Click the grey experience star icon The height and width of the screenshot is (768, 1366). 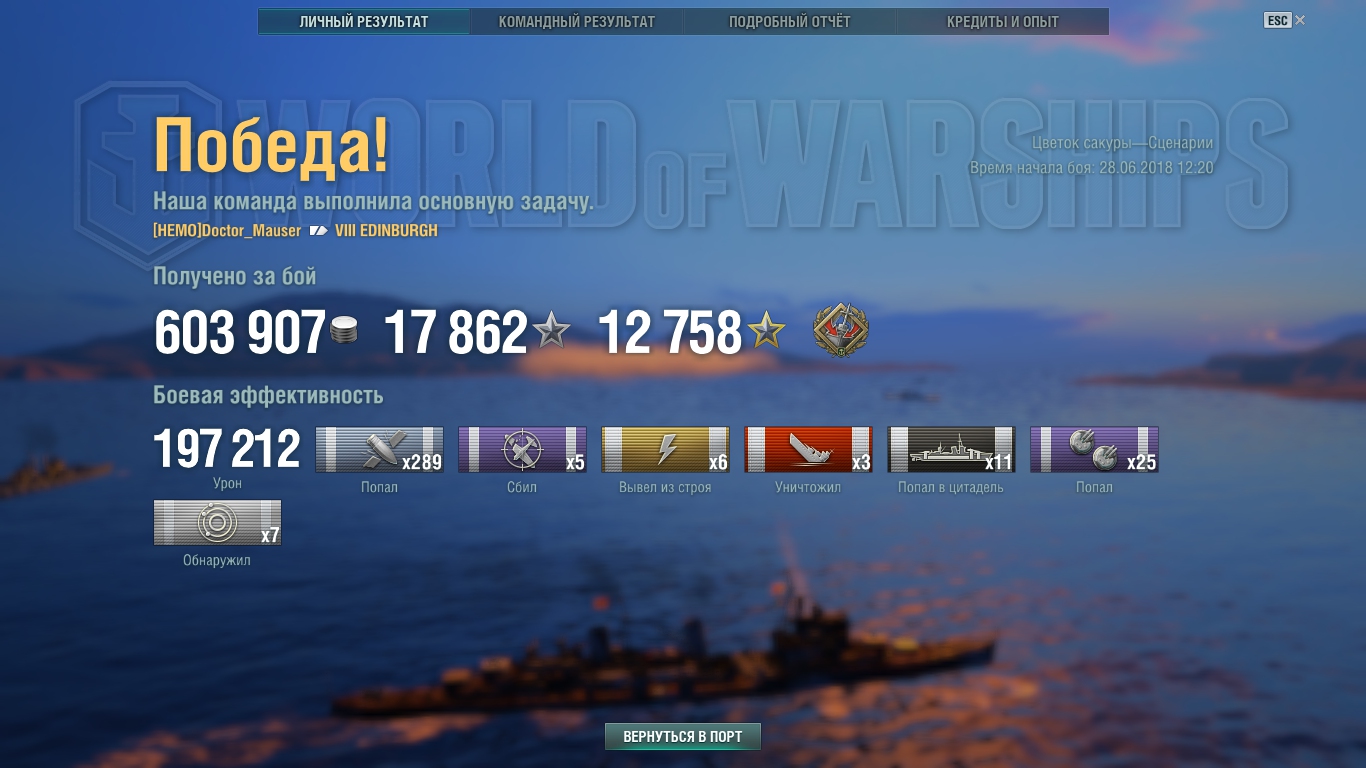551,331
